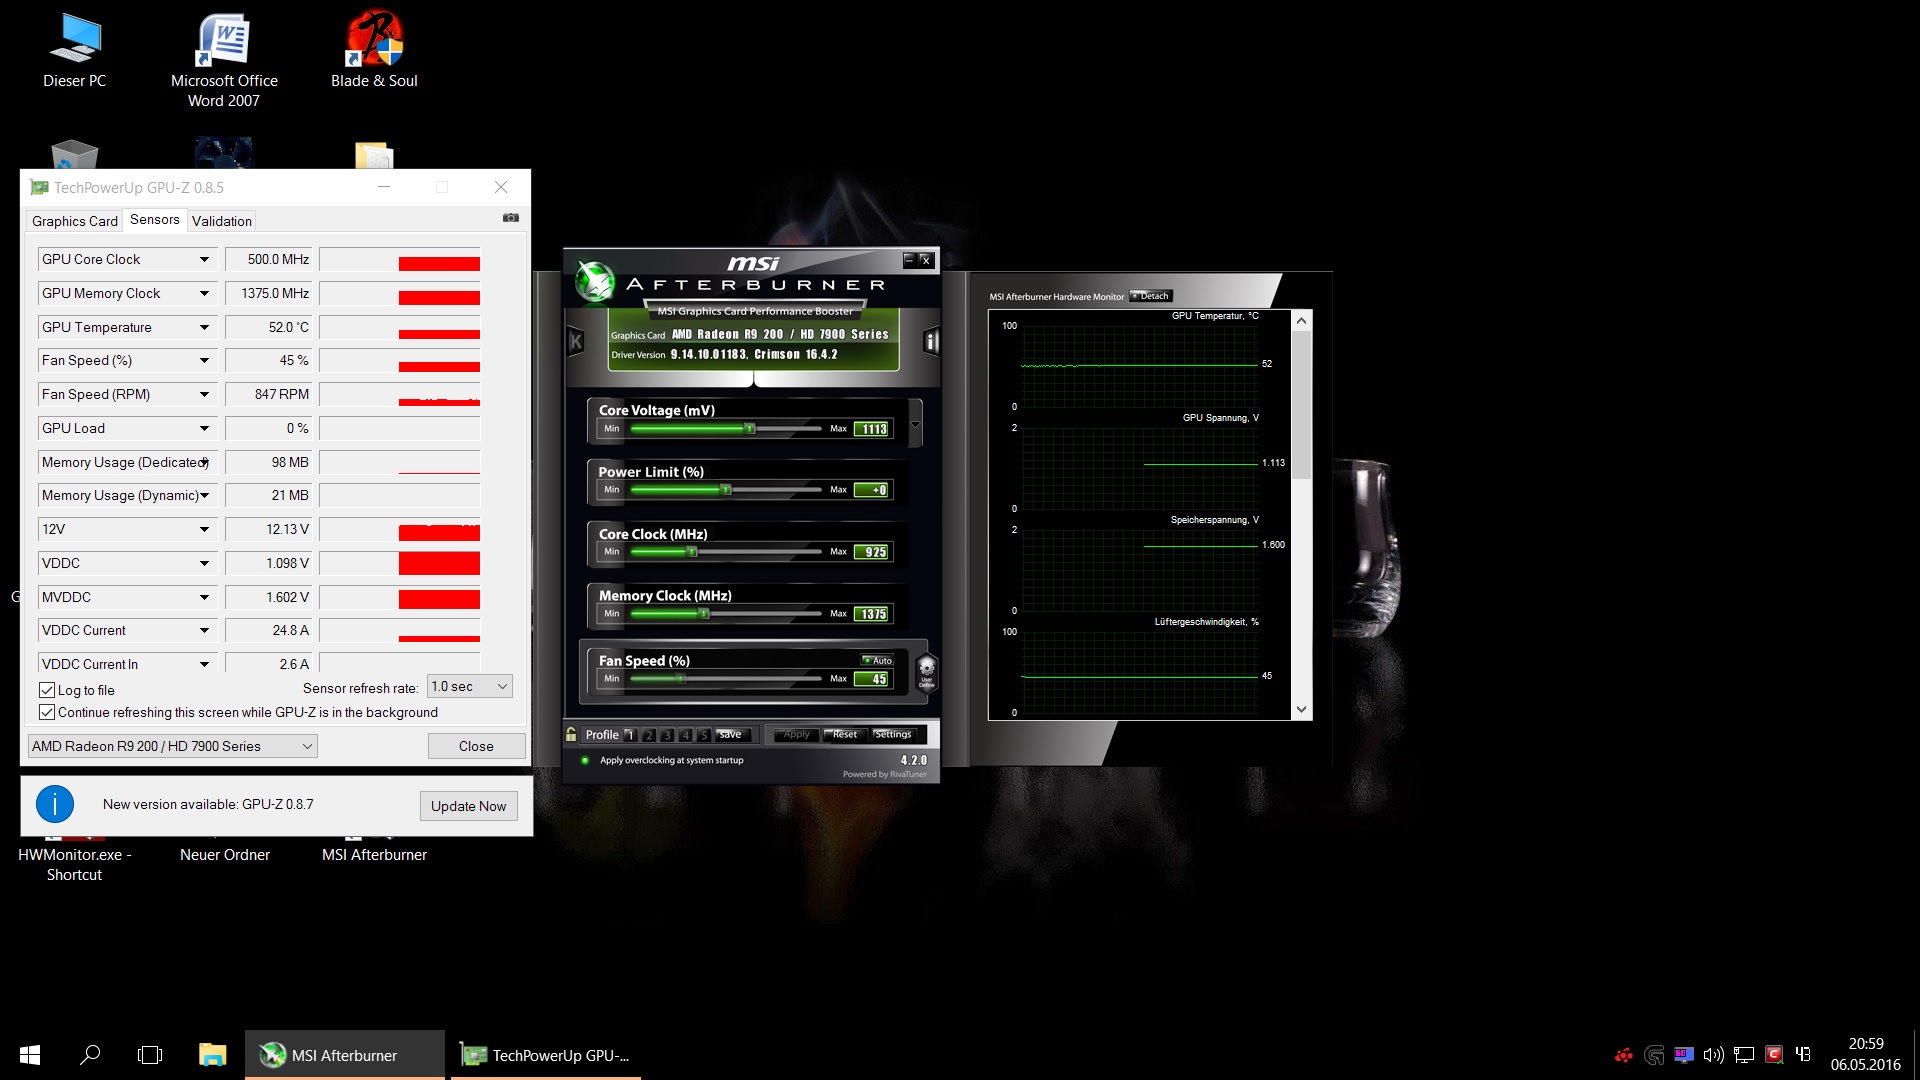
Task: Switch to the Graphics Card tab
Action: click(x=75, y=221)
